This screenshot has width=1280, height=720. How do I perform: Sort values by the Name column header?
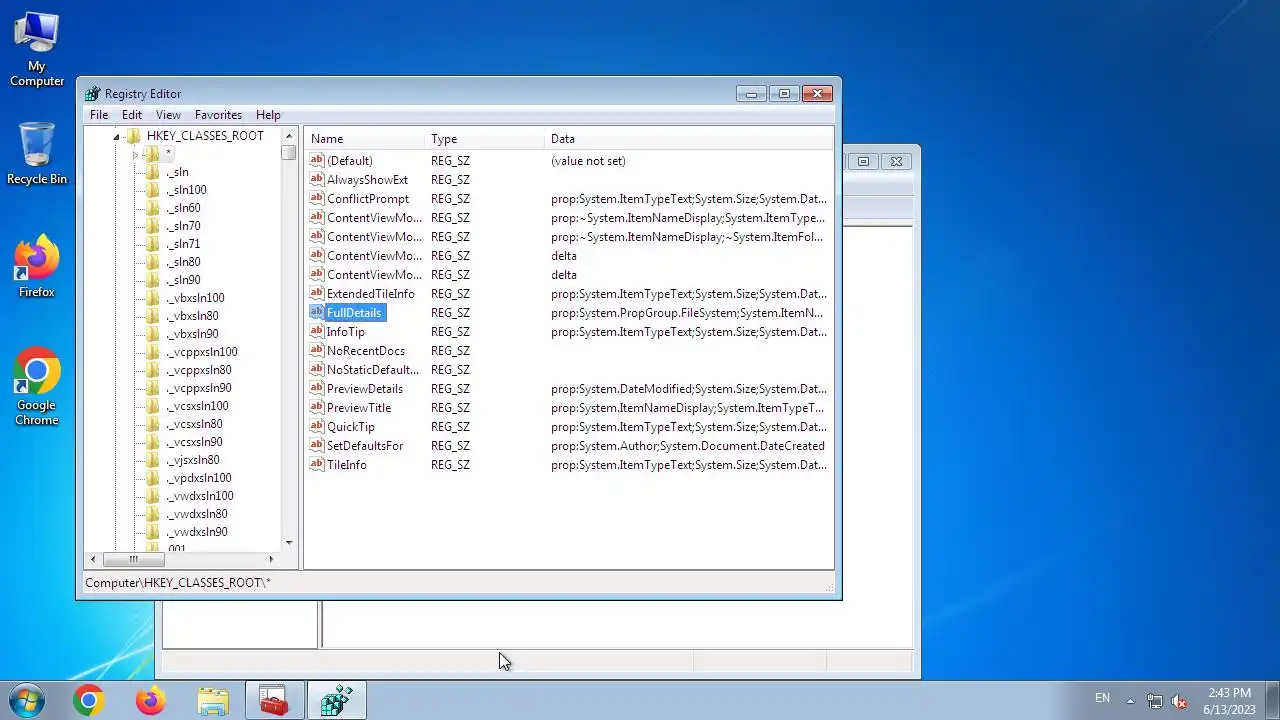(364, 139)
